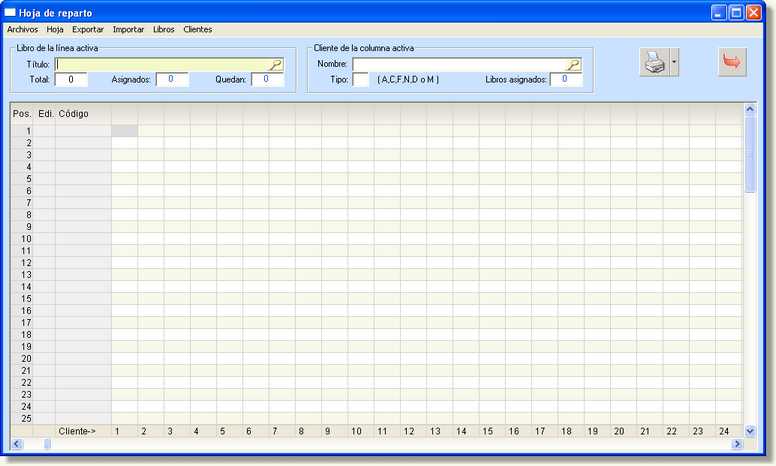Viewport: 776px width, 466px height.
Task: Click the Edi. column header
Action: tap(46, 114)
